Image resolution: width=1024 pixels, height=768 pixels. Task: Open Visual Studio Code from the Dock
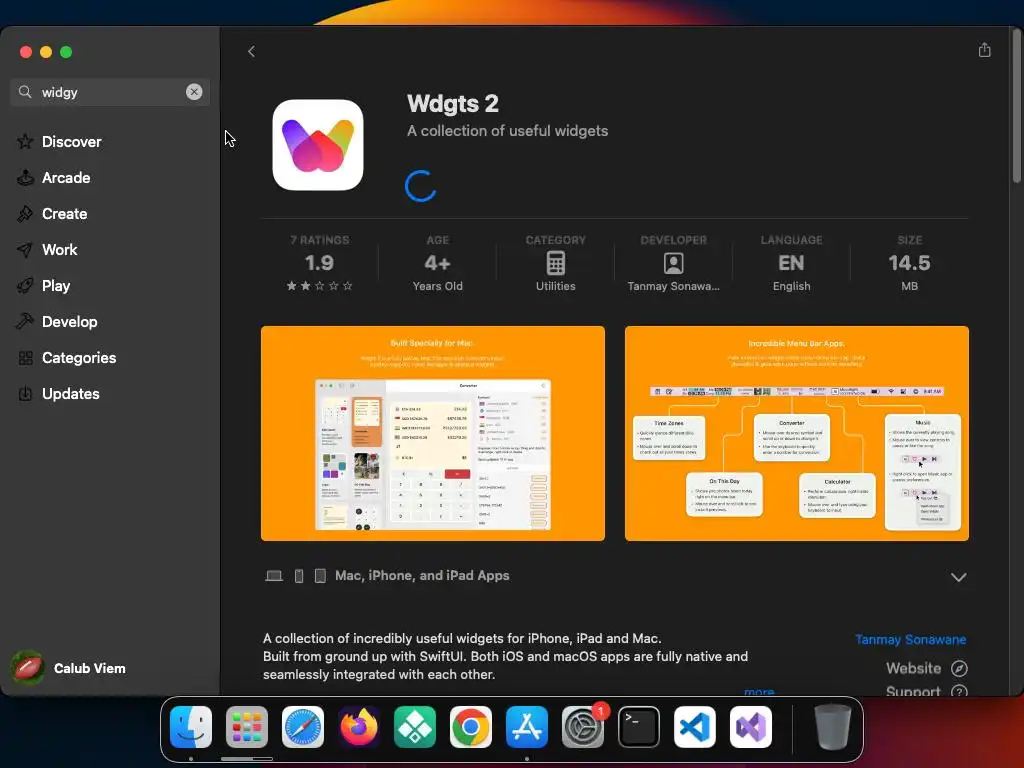(x=695, y=727)
